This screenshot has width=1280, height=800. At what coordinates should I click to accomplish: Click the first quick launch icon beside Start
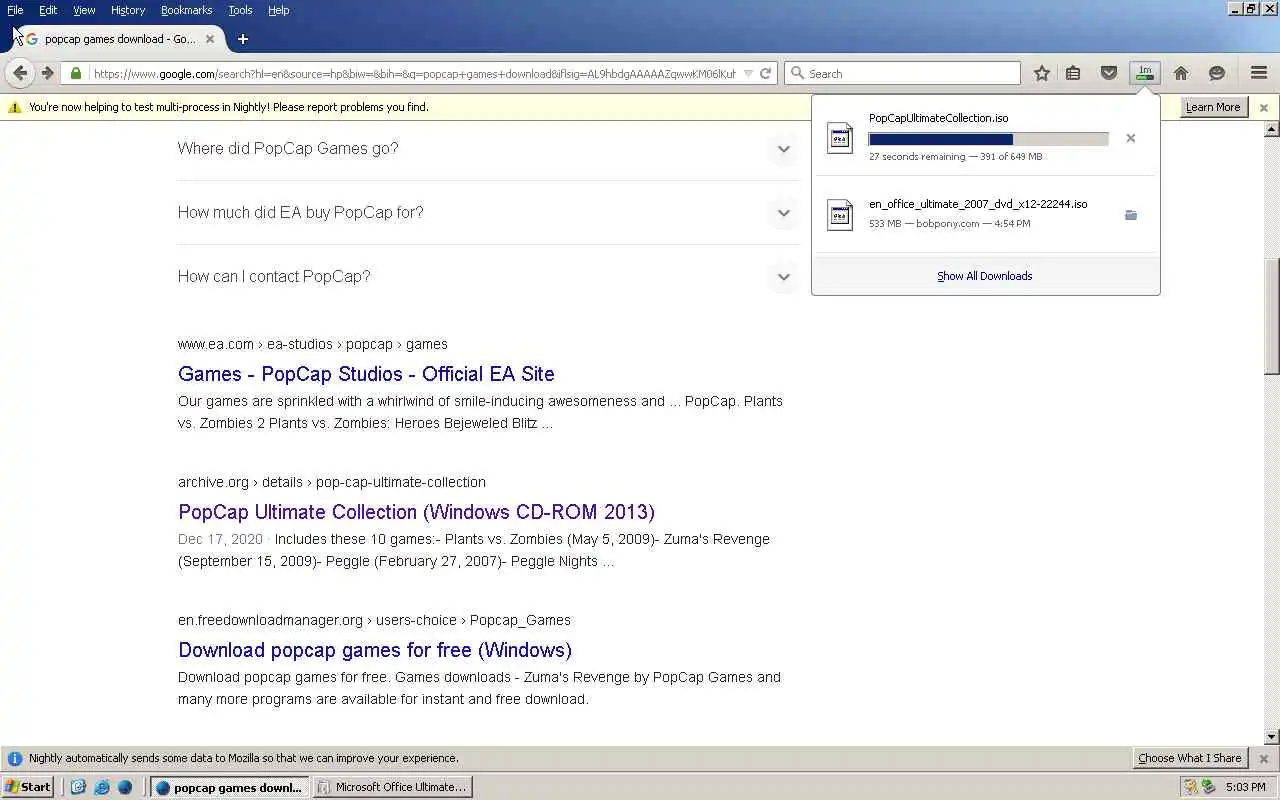tap(78, 787)
